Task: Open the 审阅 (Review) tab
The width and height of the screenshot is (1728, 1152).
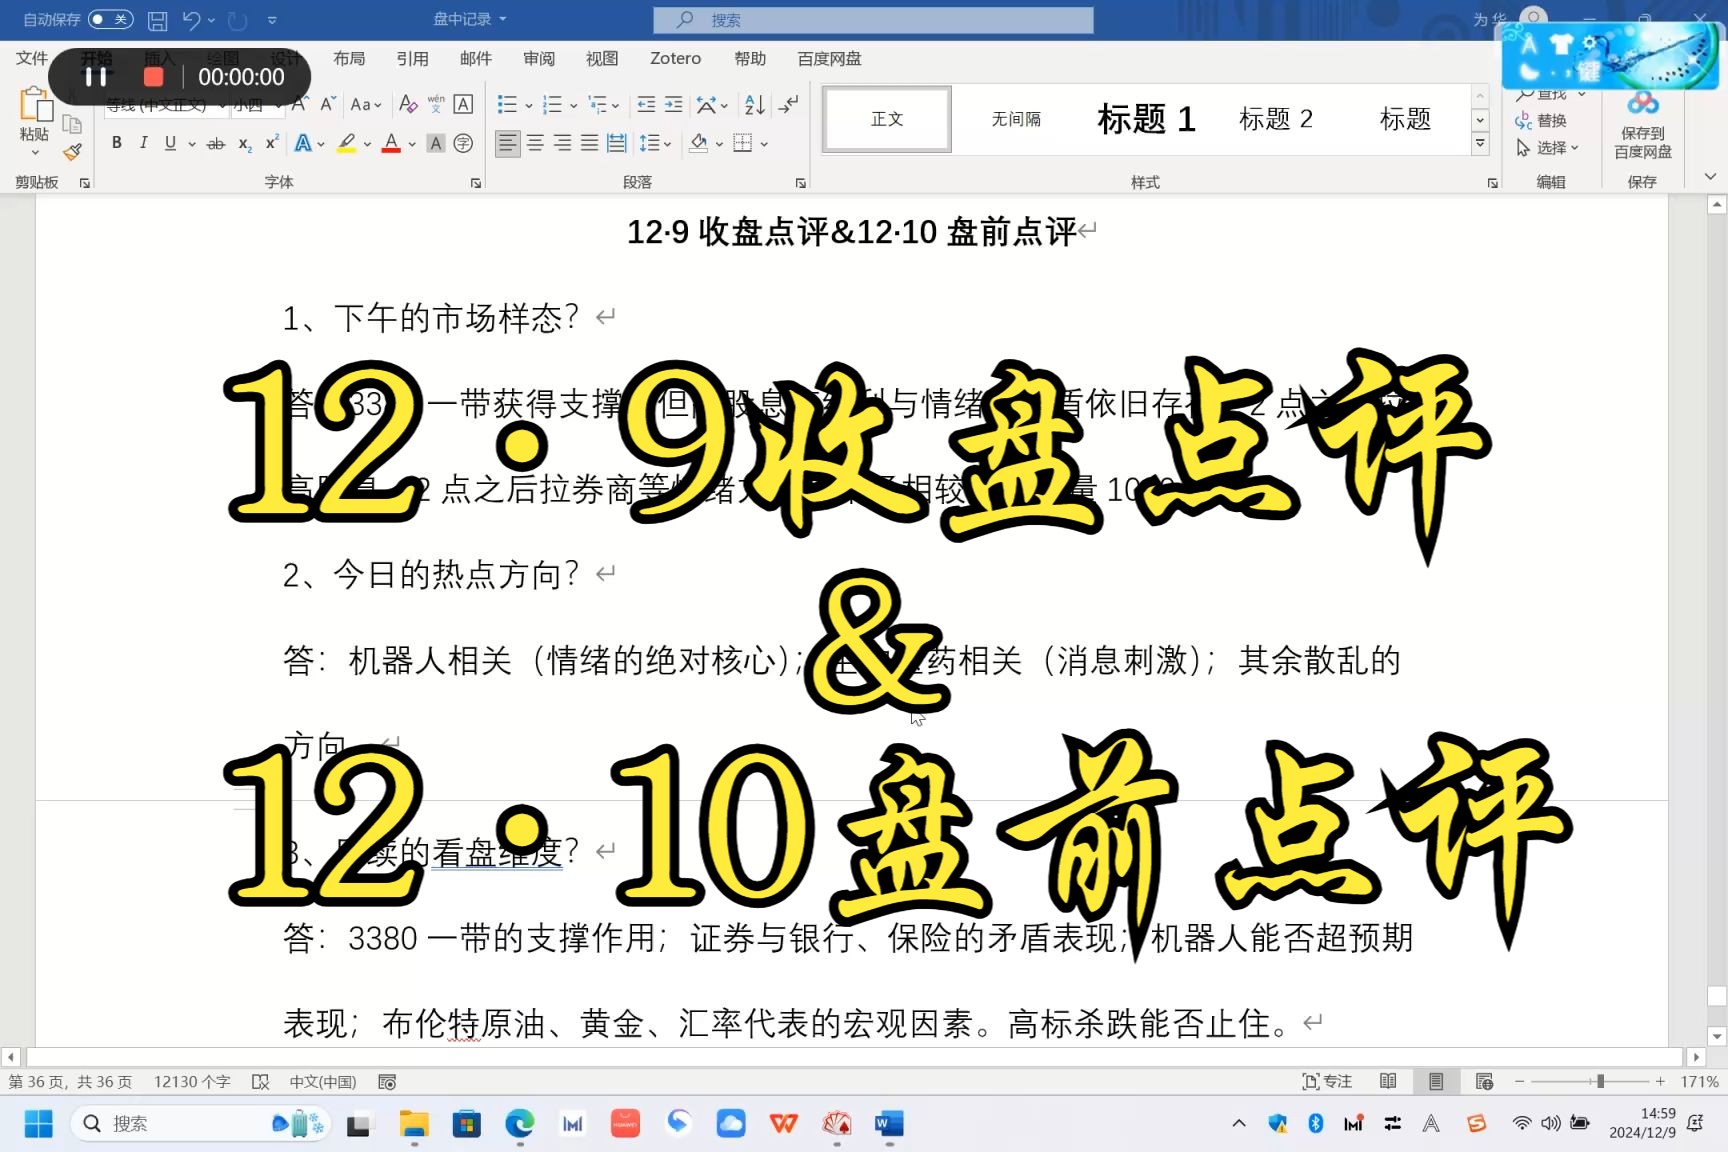Action: (539, 58)
